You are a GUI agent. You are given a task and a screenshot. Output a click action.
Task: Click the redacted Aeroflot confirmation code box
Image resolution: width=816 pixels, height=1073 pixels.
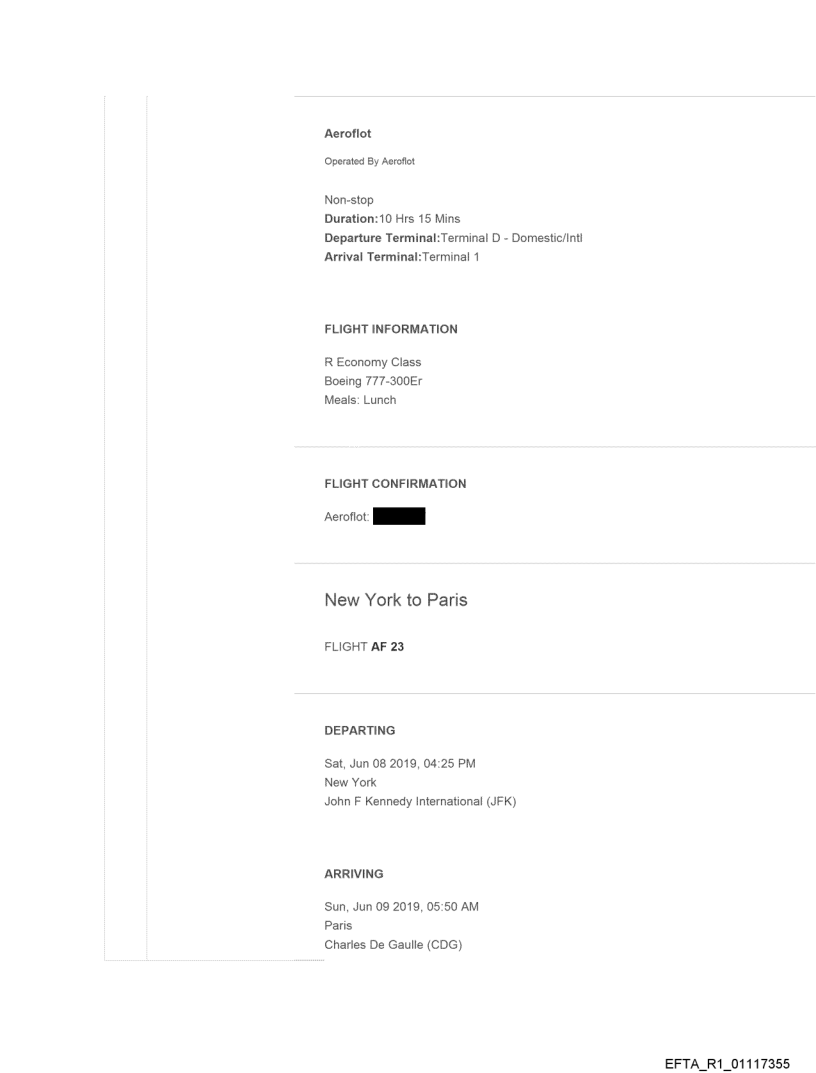399,517
